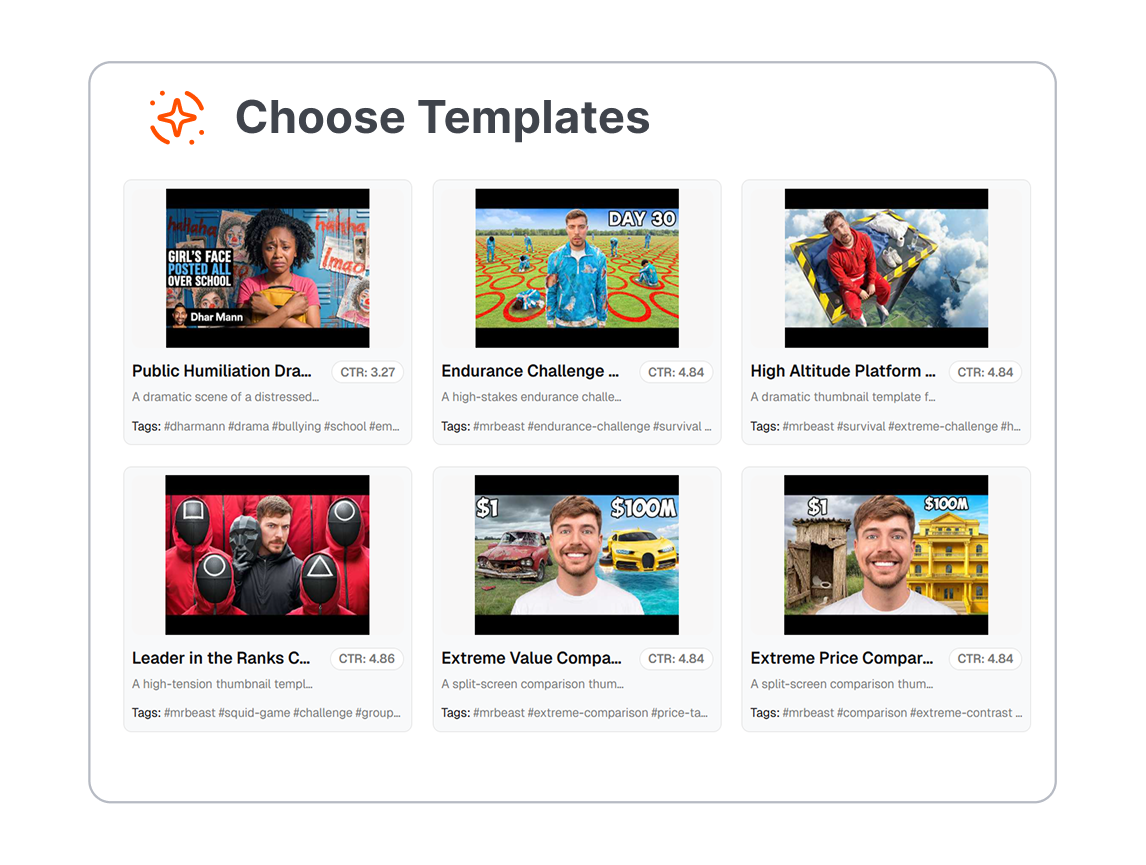Click the Extreme Price Comparison tags line
This screenshot has height=865, width=1146.
tap(886, 712)
